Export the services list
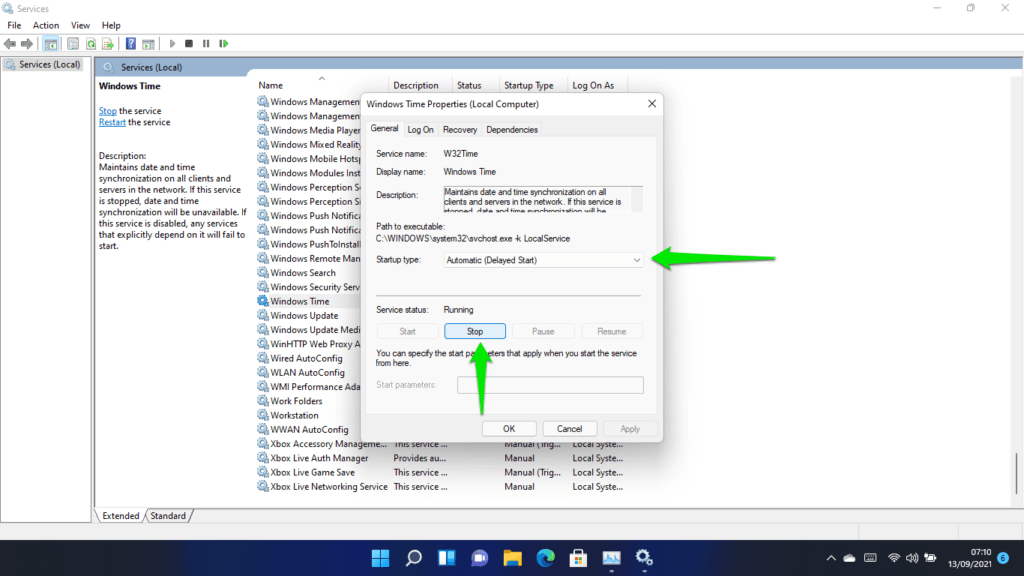The height and width of the screenshot is (576, 1024). tap(108, 43)
